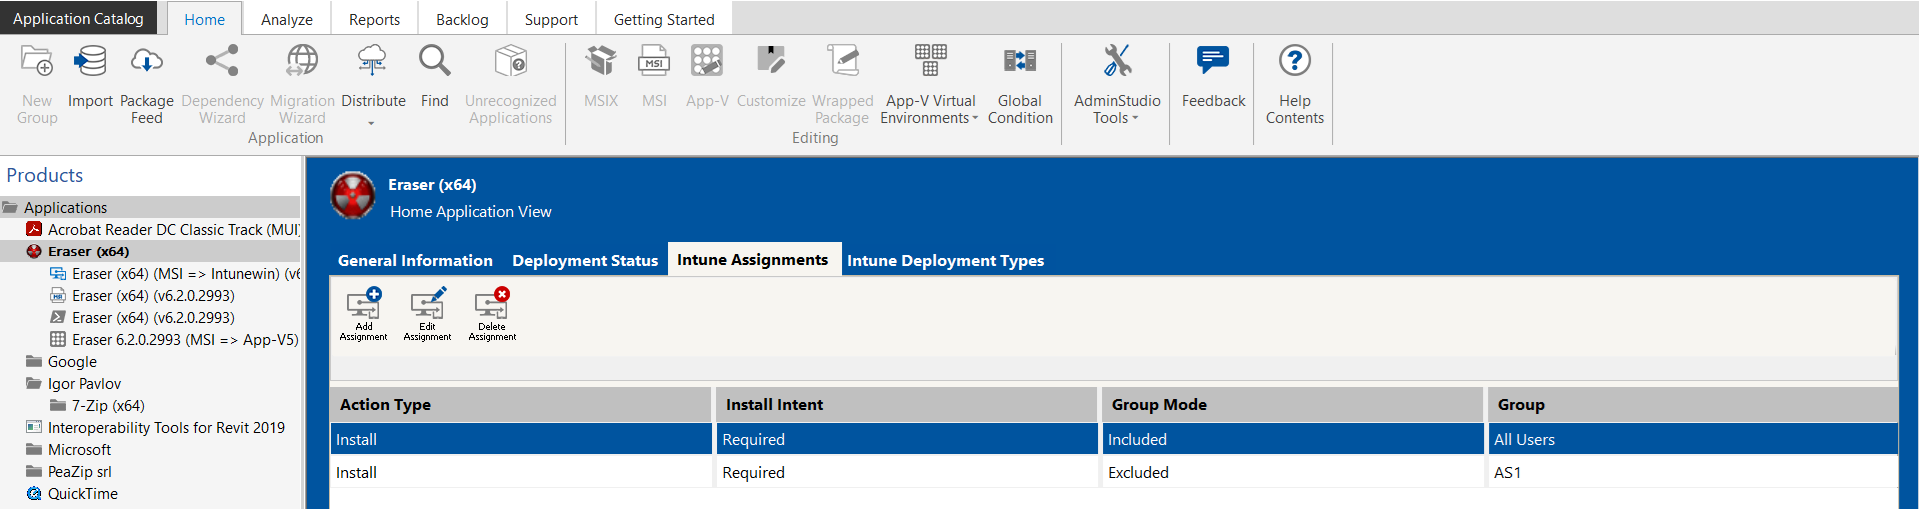Click the Application Catalog button
The width and height of the screenshot is (1919, 509).
78,18
